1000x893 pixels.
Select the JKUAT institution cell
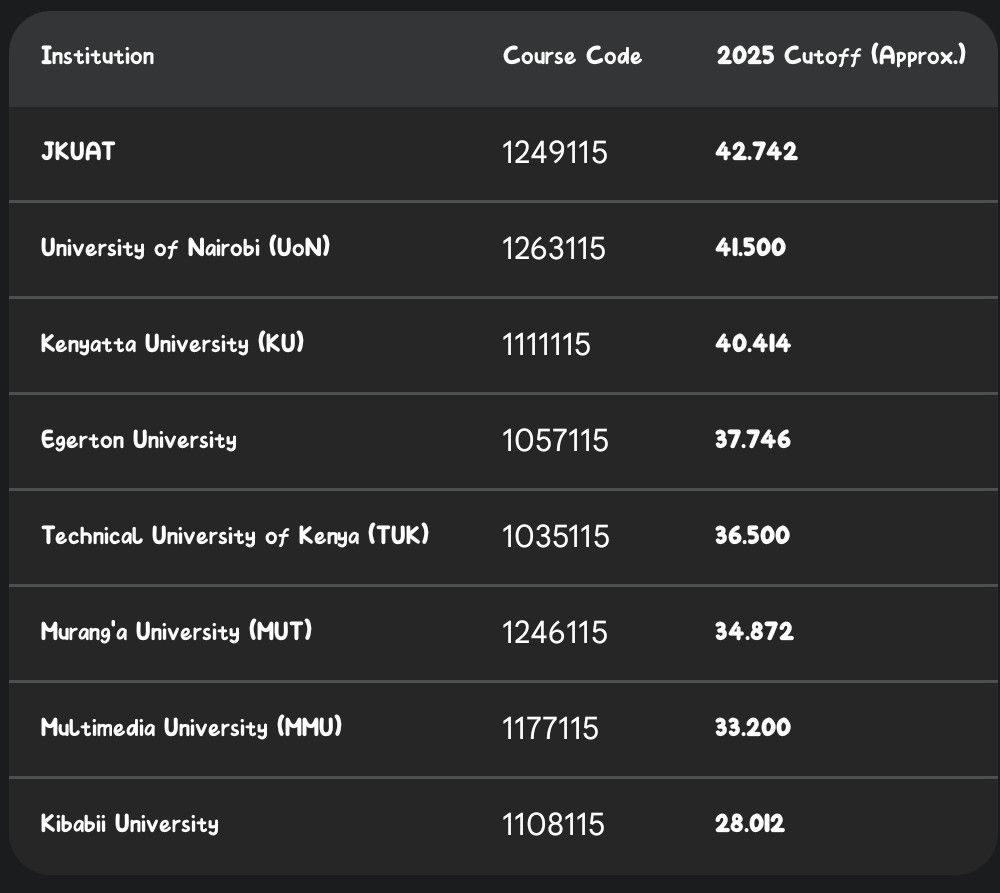78,152
